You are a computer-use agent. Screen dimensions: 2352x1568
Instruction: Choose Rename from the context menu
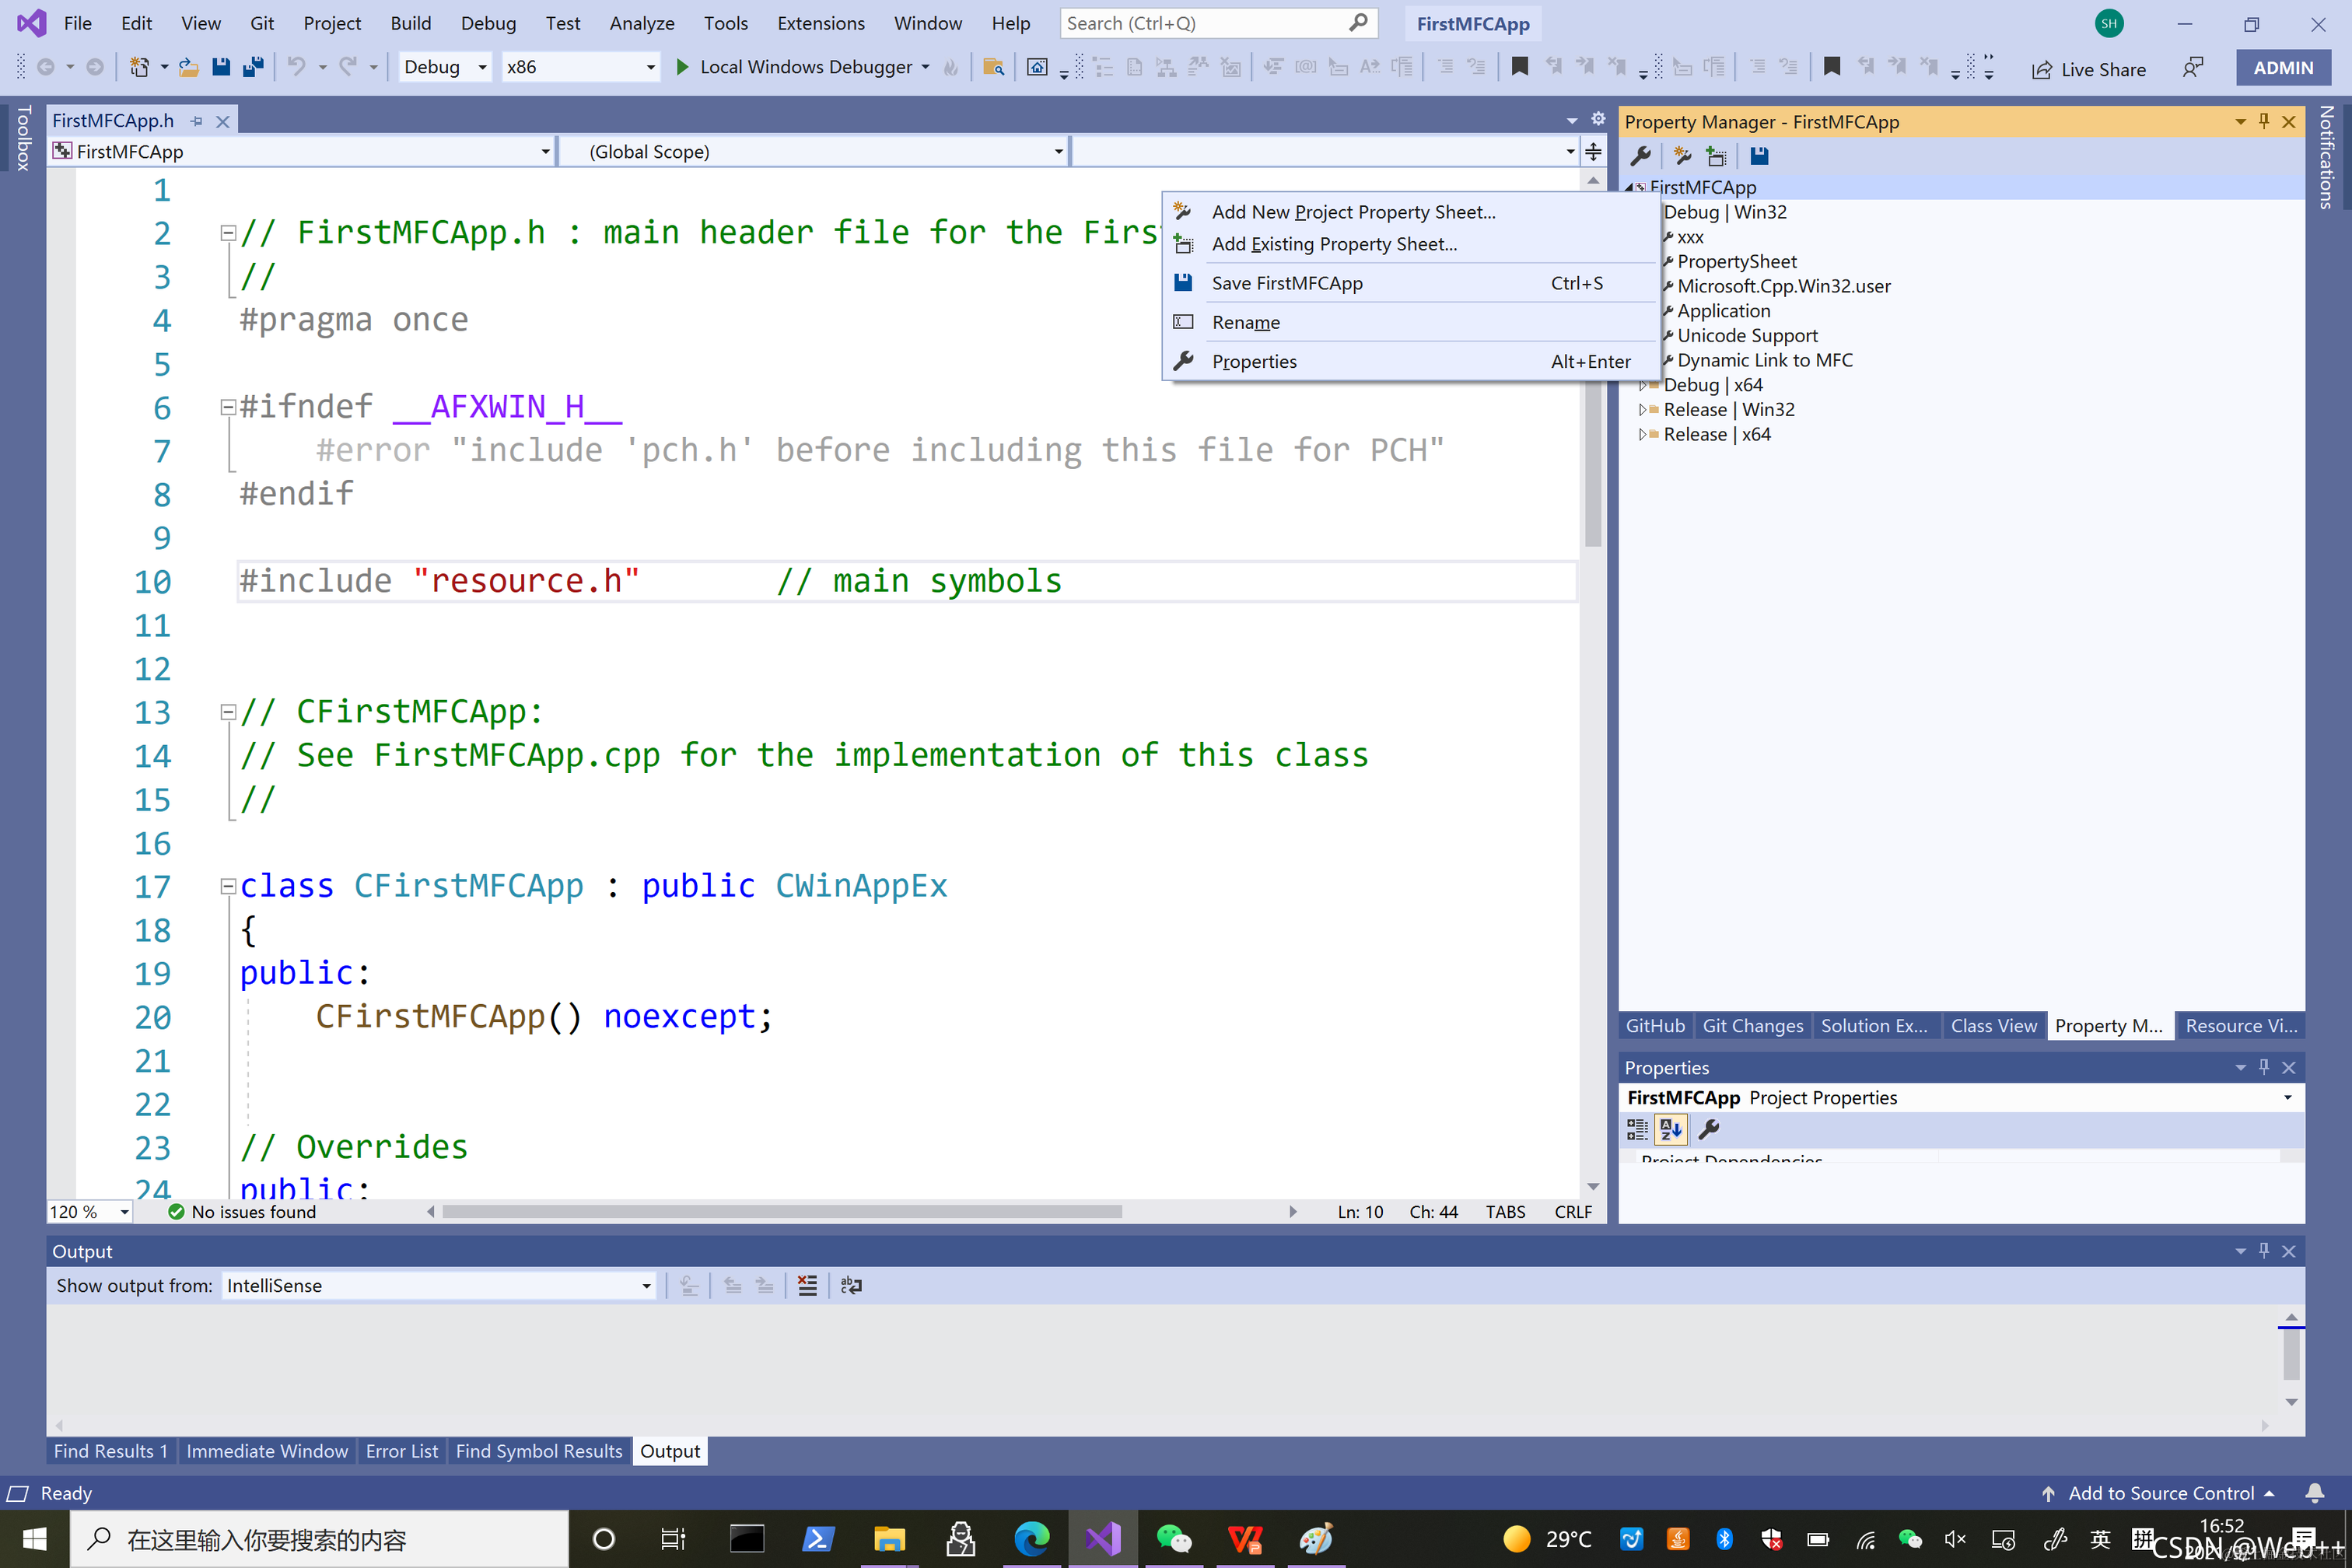(x=1245, y=322)
